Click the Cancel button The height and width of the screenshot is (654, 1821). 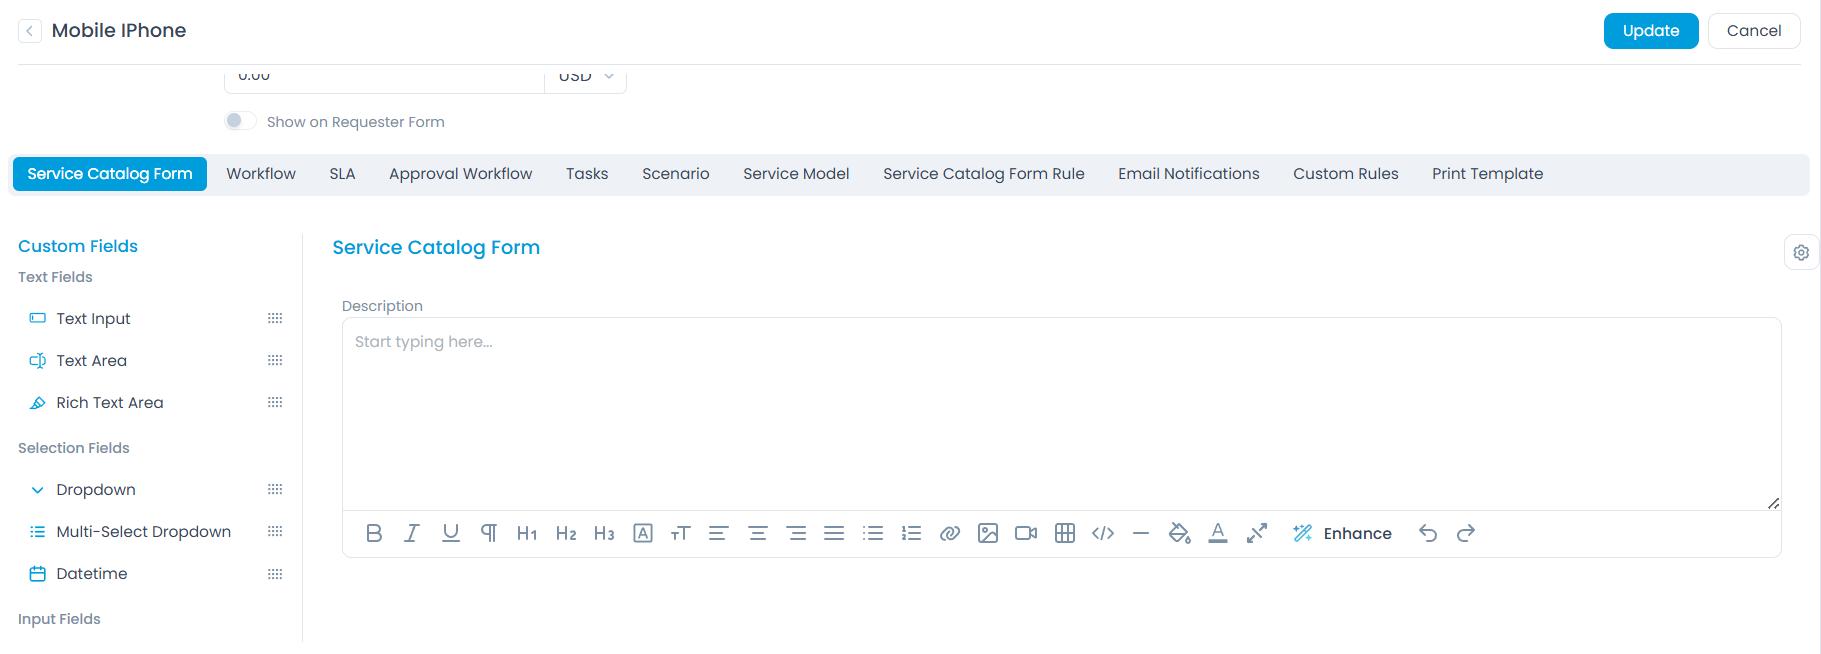coord(1754,31)
